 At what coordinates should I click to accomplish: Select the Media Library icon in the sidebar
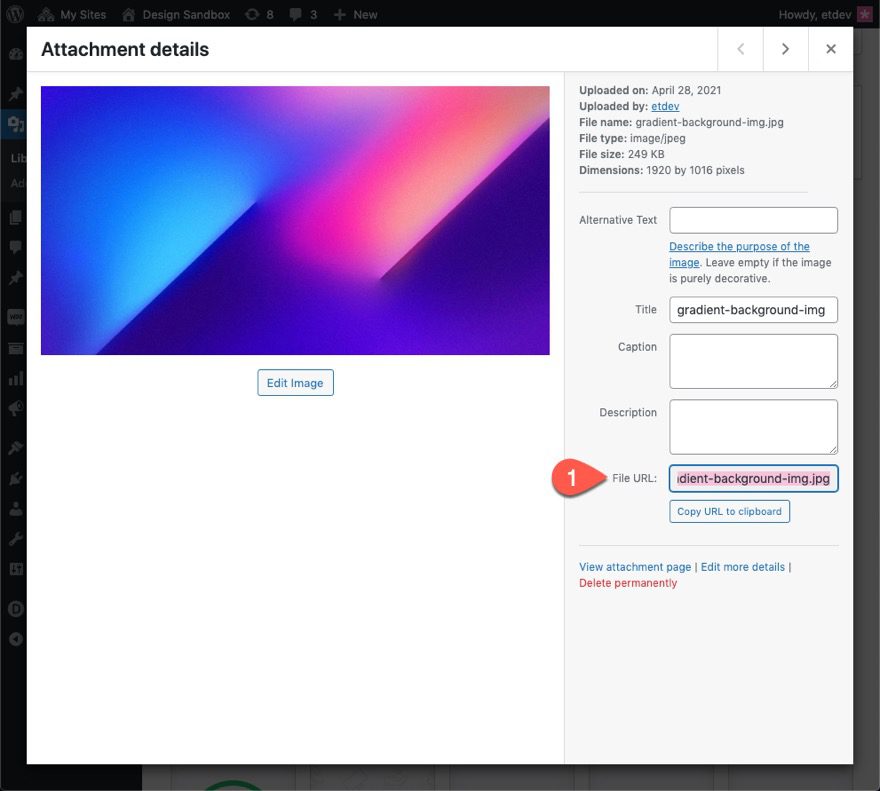pyautogui.click(x=14, y=124)
